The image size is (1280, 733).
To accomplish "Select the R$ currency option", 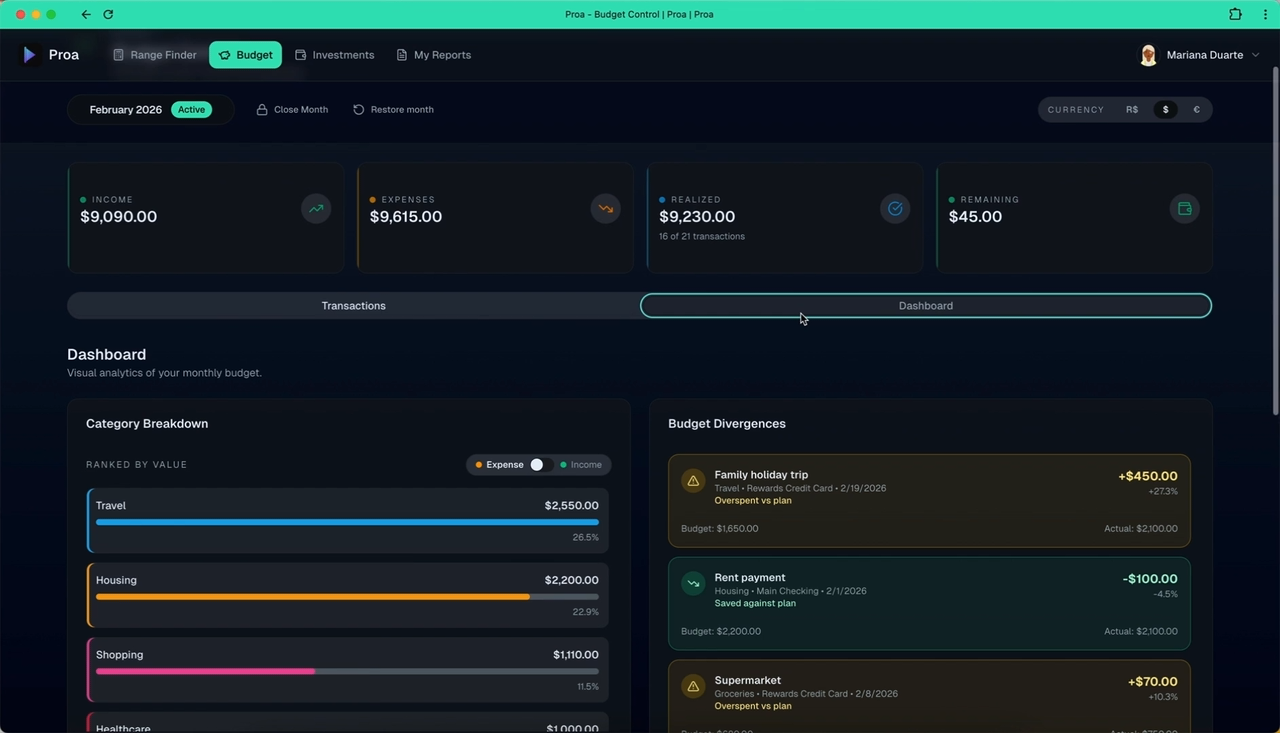I will [x=1131, y=109].
